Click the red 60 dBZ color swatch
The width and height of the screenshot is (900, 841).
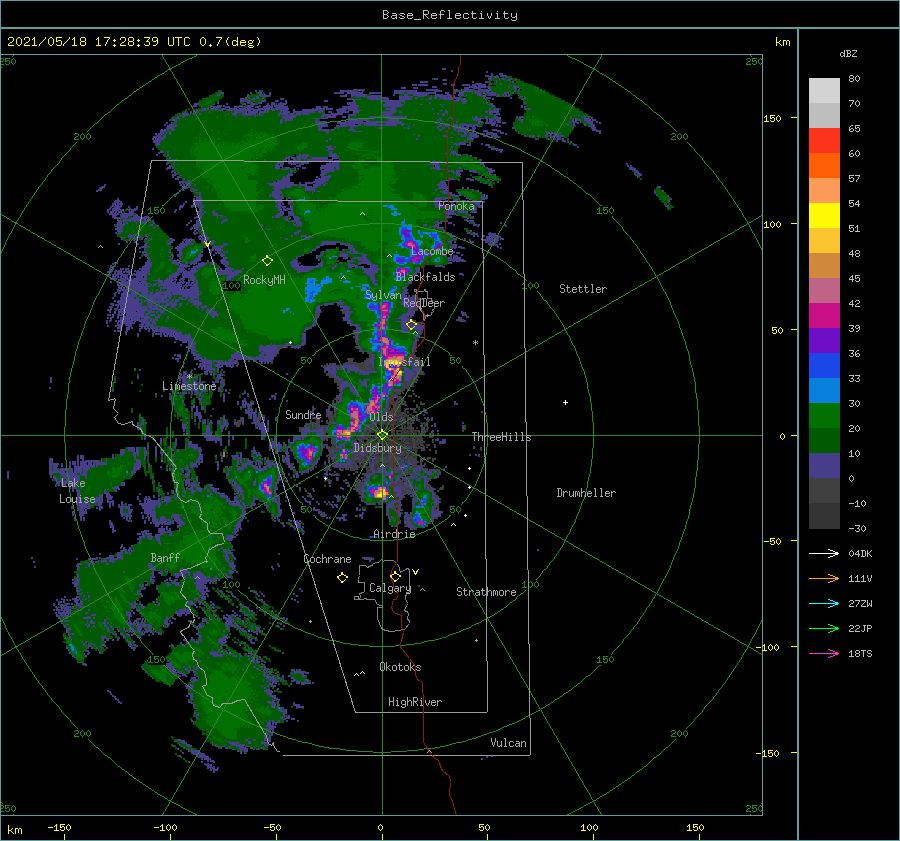pos(824,141)
